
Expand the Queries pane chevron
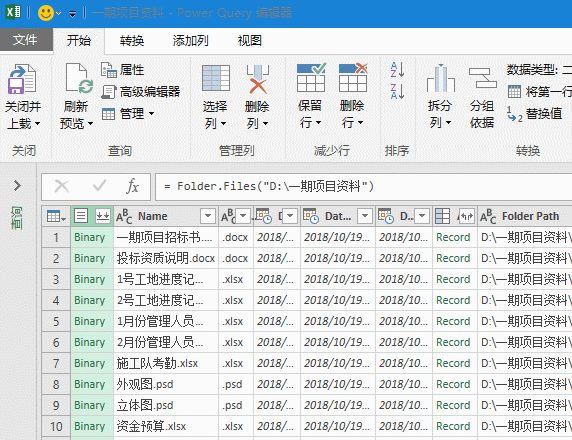tap(17, 186)
